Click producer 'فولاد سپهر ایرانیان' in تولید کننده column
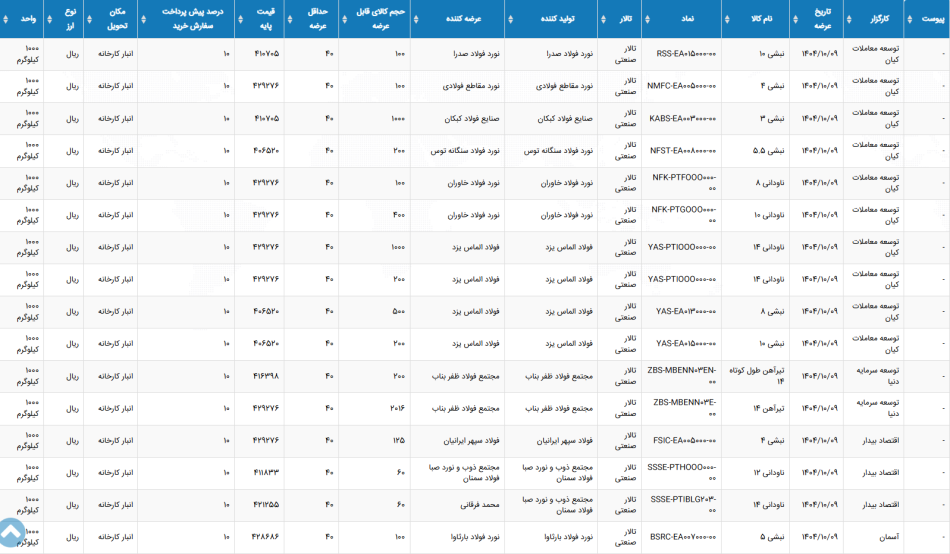 point(565,441)
